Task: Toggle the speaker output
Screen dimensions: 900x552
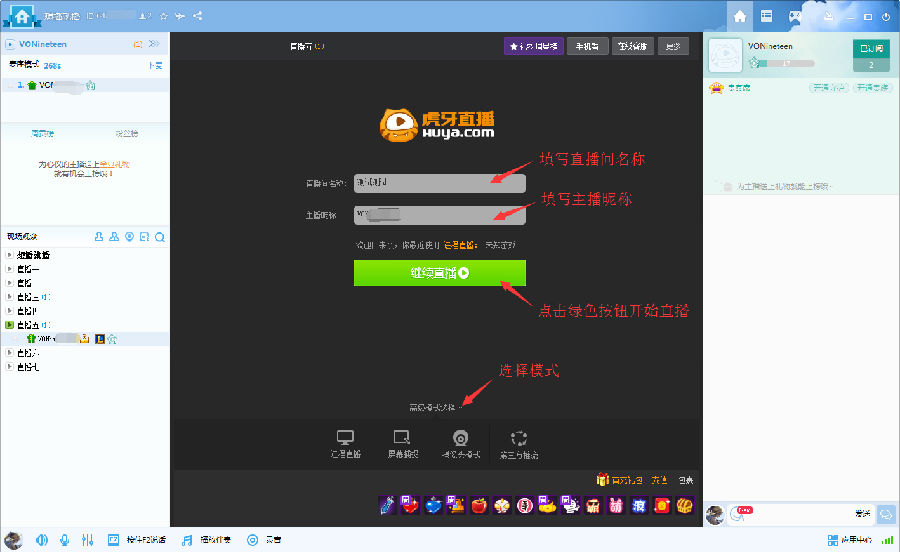Action: 41,540
